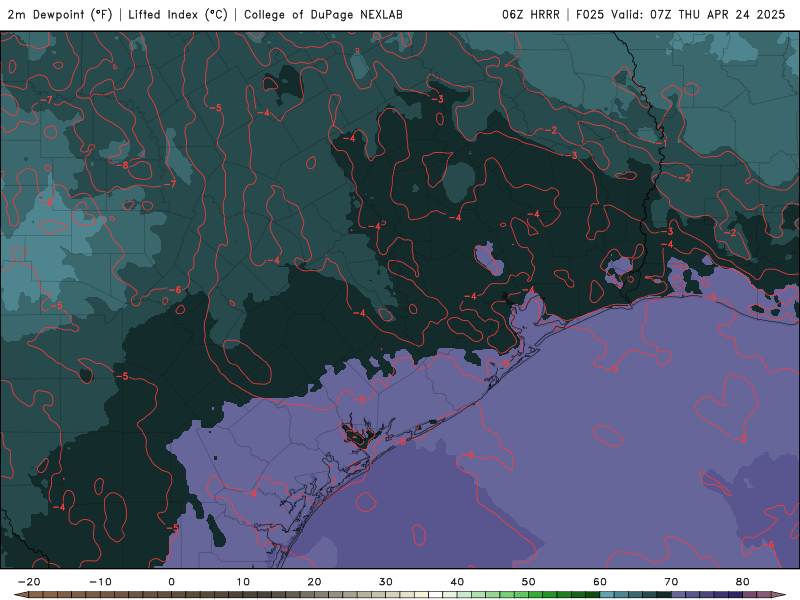
Task: Click the 60 label on the color scale
Action: coord(600,582)
